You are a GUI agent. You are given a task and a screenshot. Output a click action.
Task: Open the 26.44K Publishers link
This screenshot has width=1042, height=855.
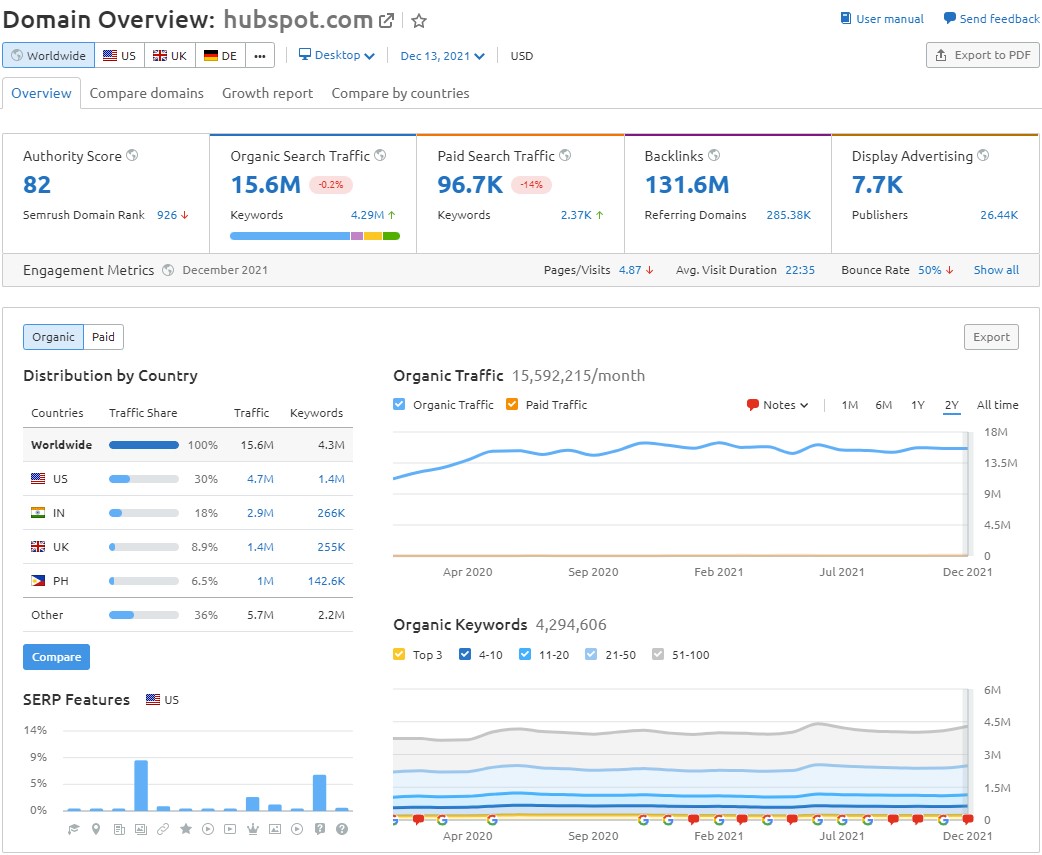coord(999,215)
